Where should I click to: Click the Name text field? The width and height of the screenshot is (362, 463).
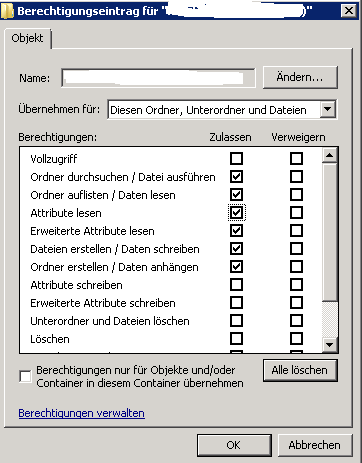(159, 78)
